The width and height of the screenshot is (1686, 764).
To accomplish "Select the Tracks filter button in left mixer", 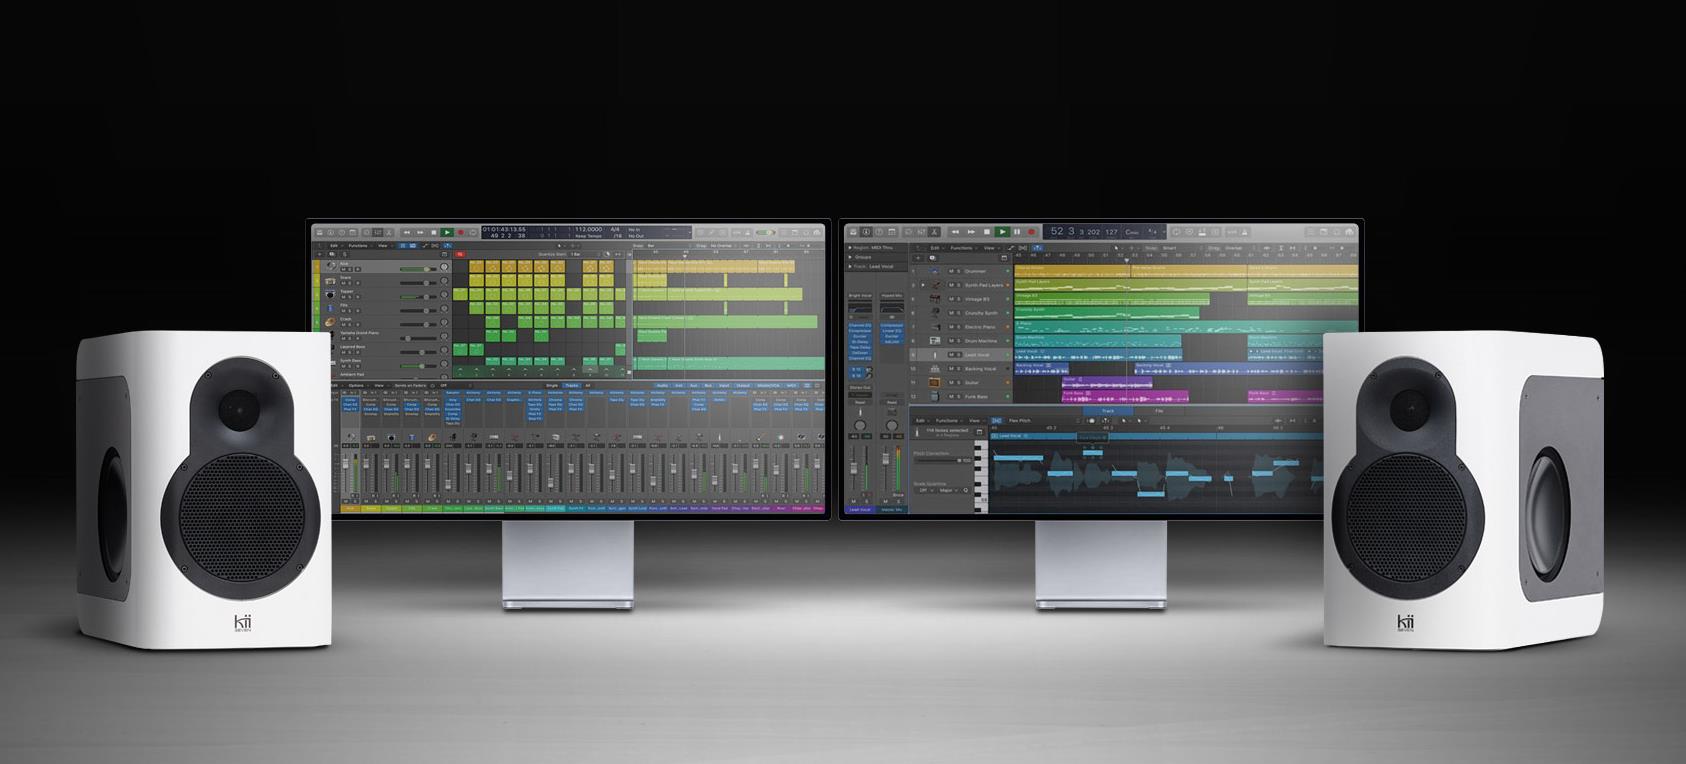I will (x=572, y=385).
